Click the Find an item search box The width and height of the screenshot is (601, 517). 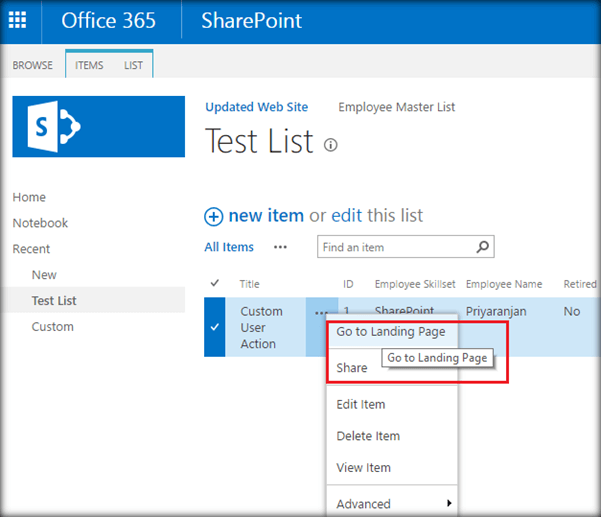pos(394,247)
